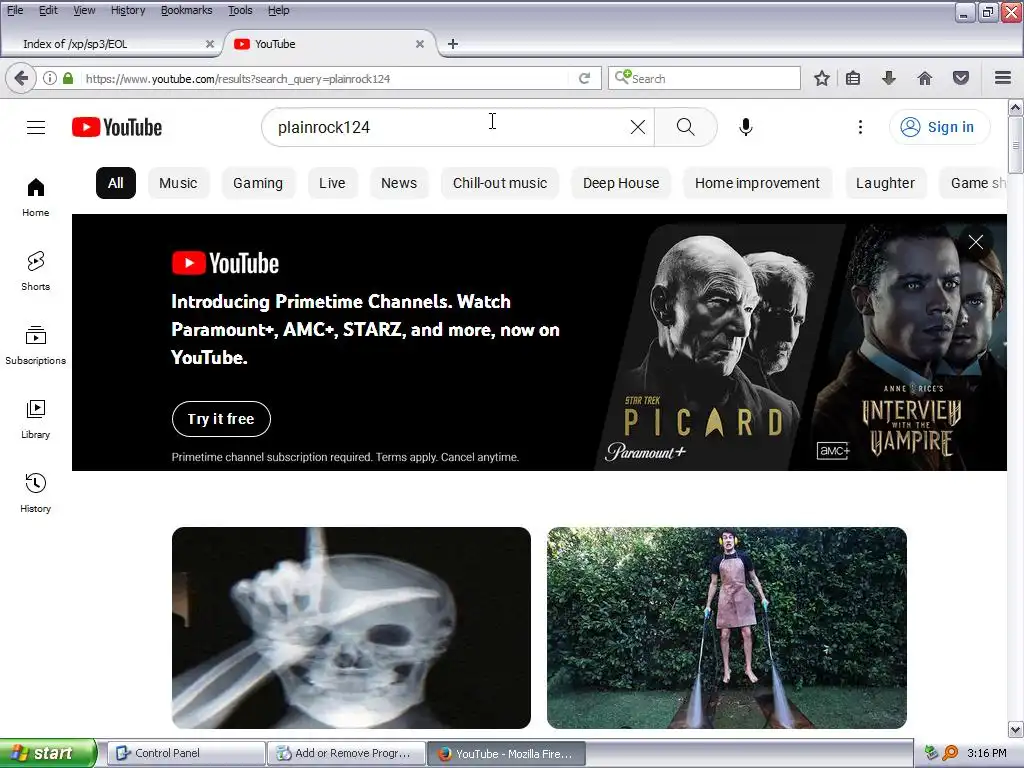Select the Music filter chip
Screen dimensions: 1024x768
click(x=178, y=184)
